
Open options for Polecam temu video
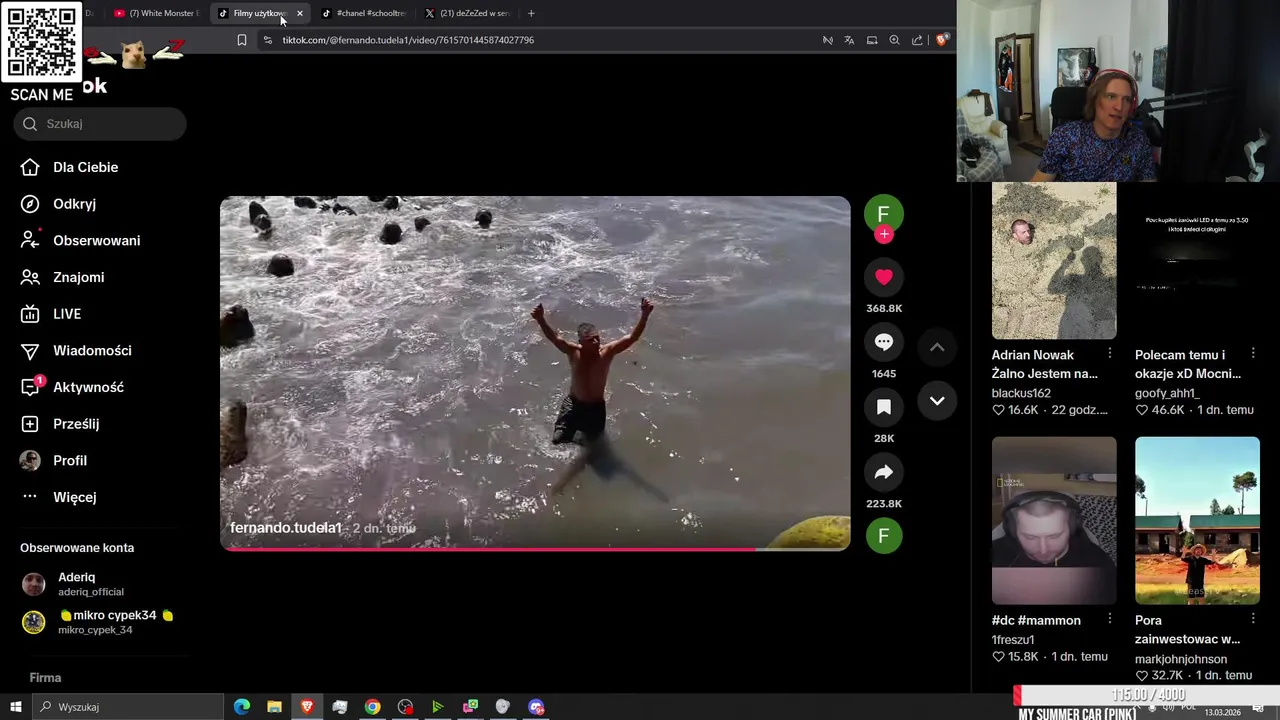pyautogui.click(x=1253, y=354)
